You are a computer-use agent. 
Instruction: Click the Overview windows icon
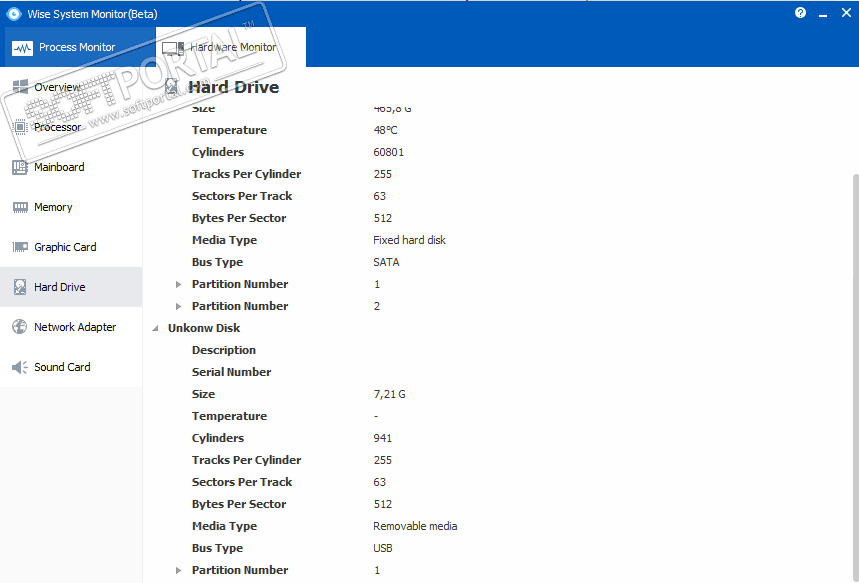click(x=20, y=87)
